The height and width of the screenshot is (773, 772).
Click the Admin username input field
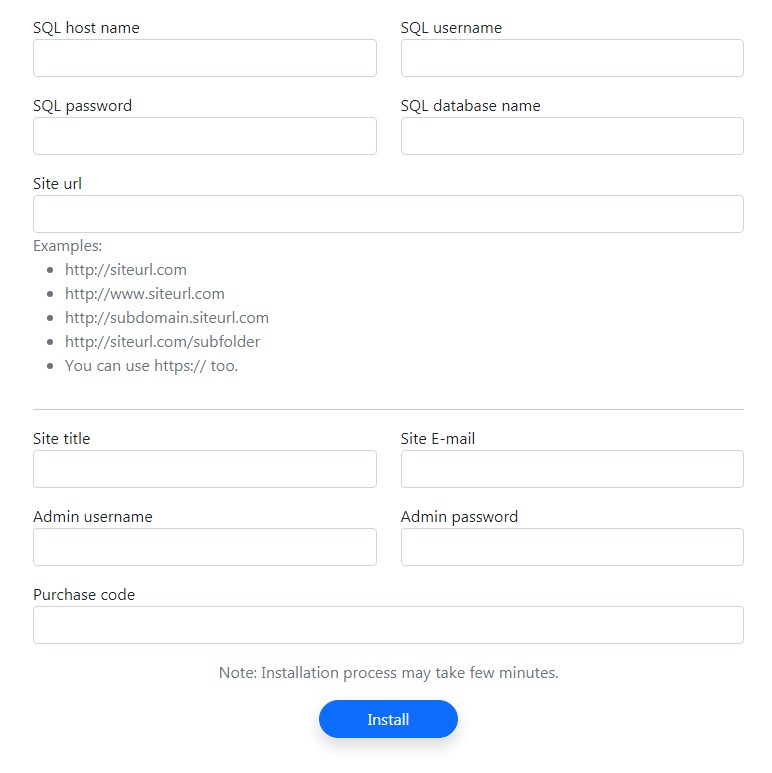204,547
